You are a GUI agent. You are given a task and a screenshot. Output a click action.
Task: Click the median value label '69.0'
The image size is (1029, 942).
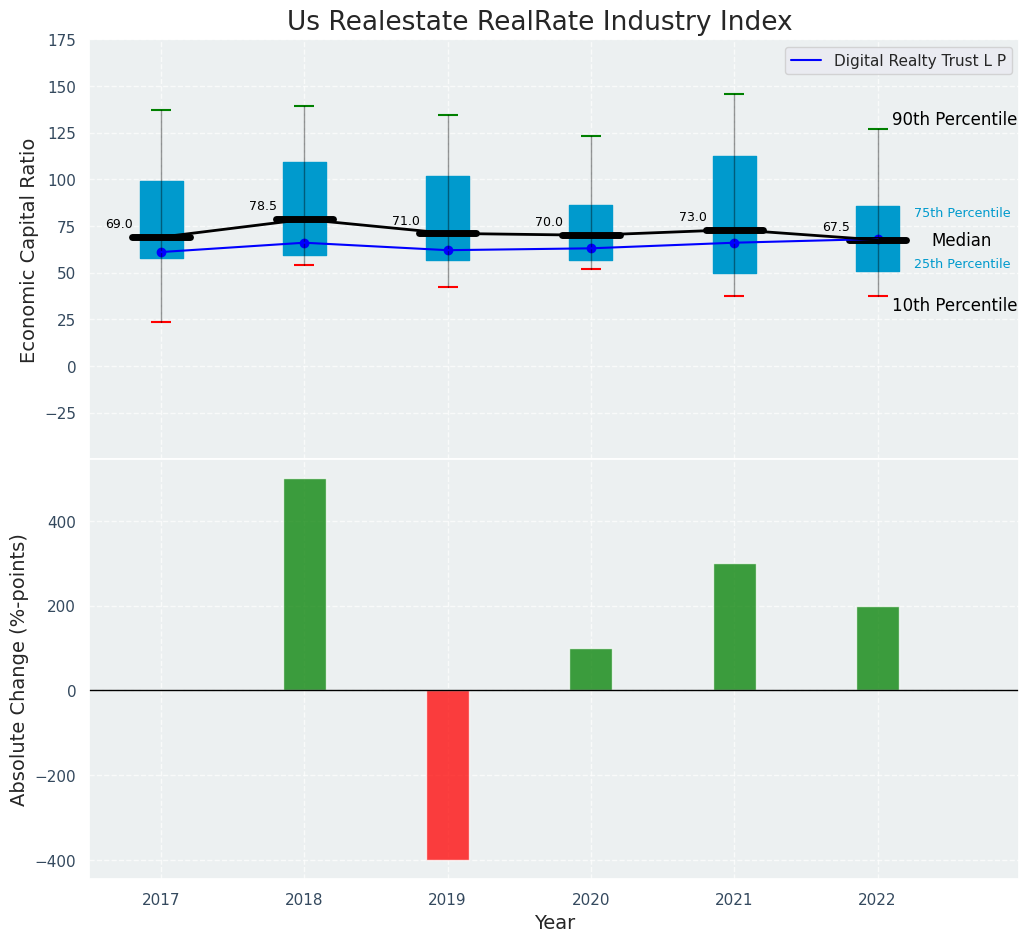(x=119, y=224)
